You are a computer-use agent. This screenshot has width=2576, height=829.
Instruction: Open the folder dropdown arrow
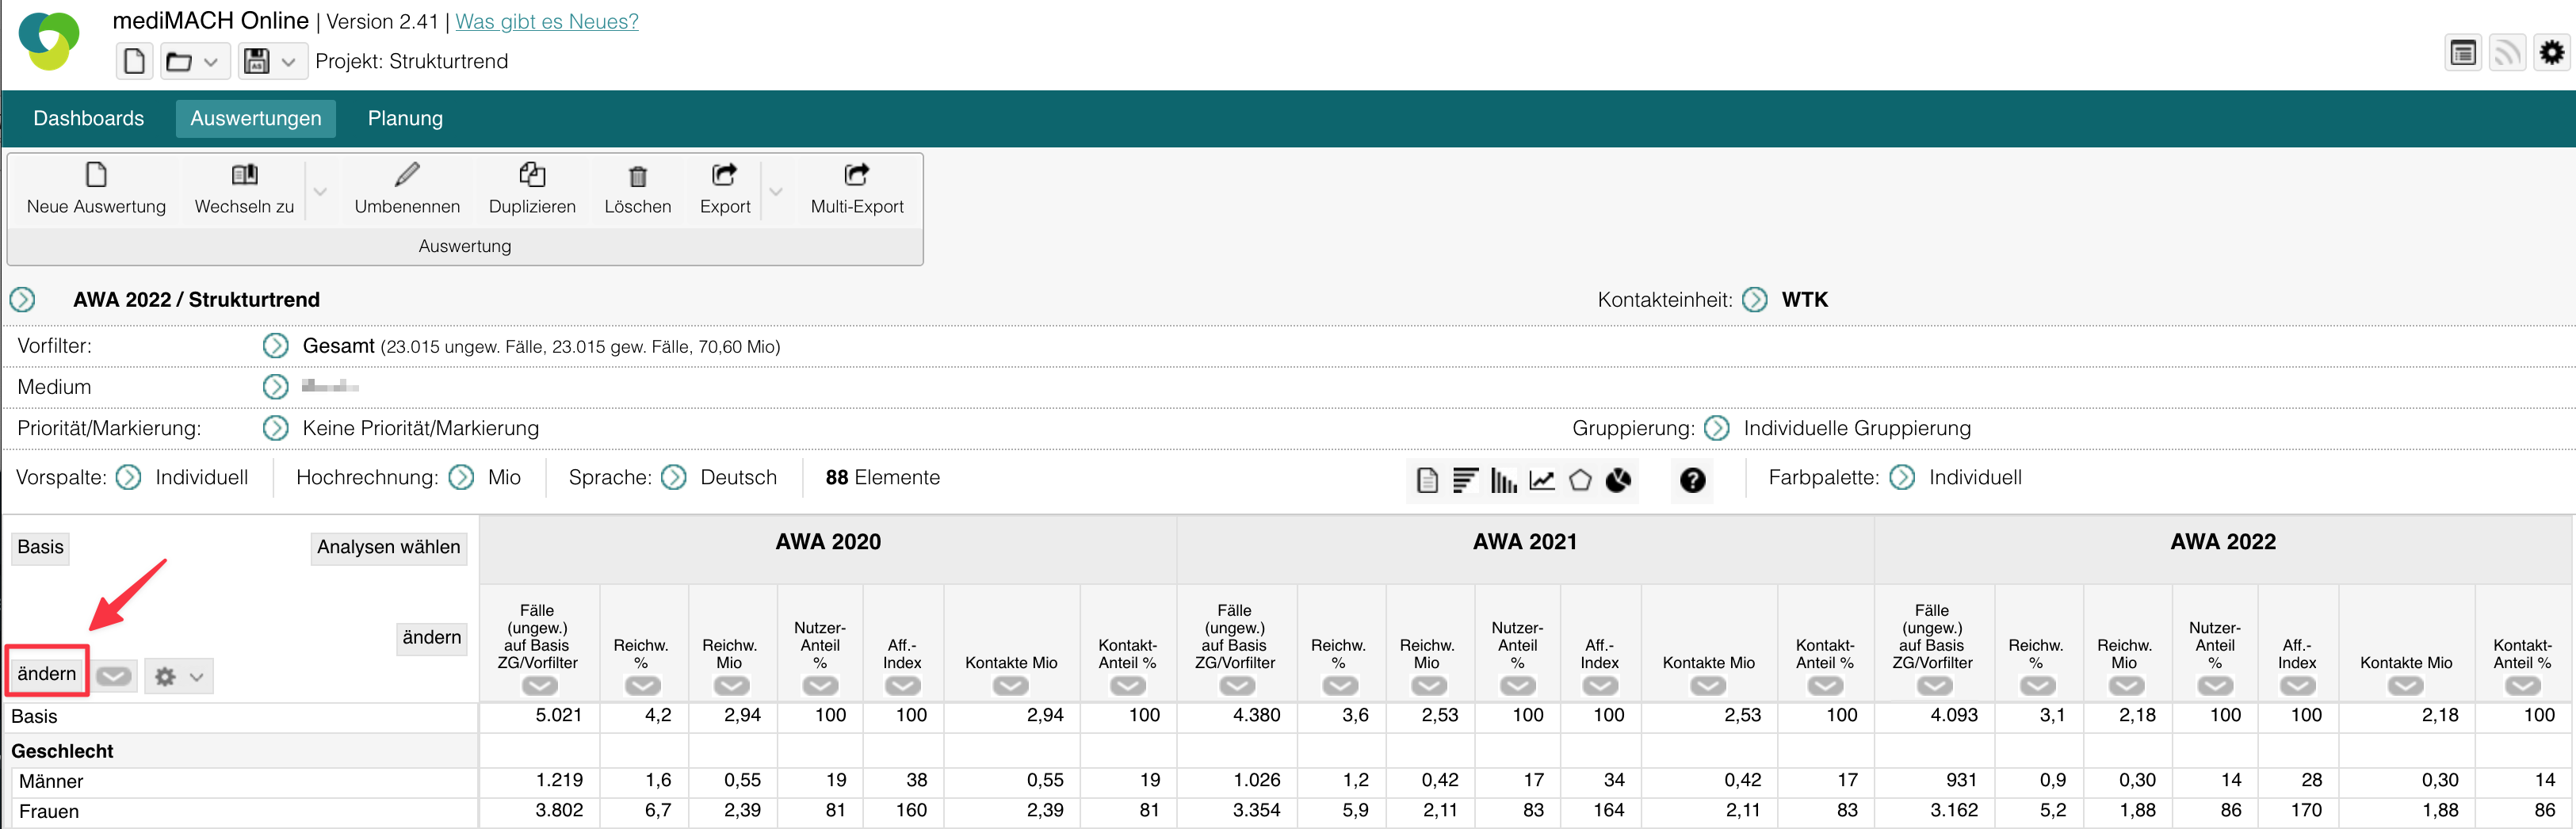click(211, 62)
